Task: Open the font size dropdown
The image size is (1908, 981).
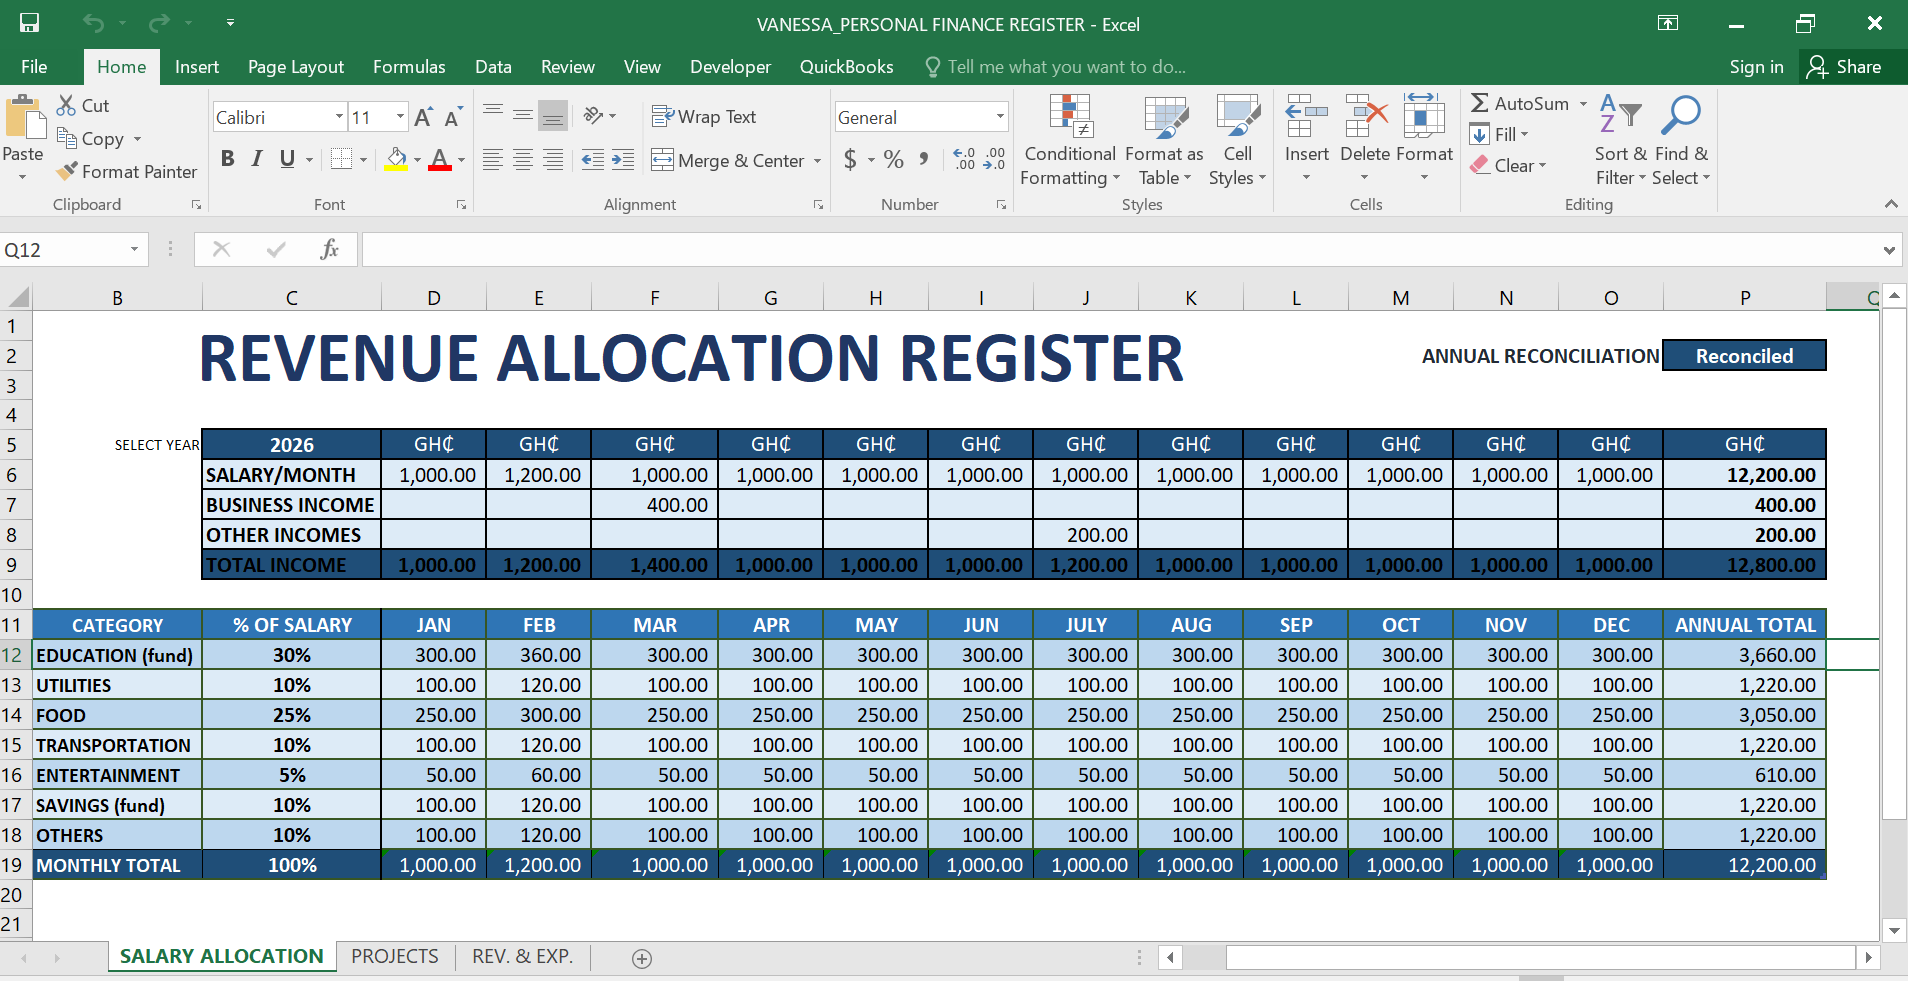Action: 400,117
